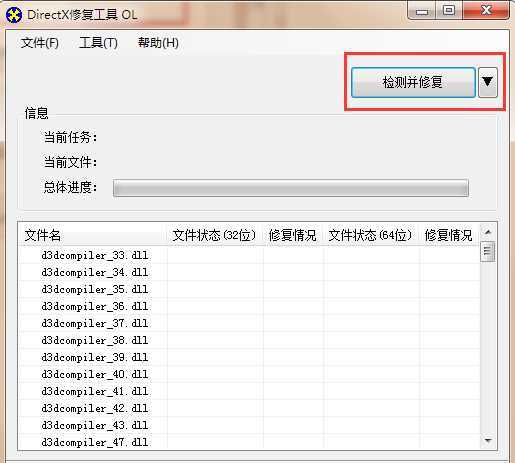Click the 文件状态(64位) column header
Image resolution: width=515 pixels, height=463 pixels.
click(x=371, y=235)
